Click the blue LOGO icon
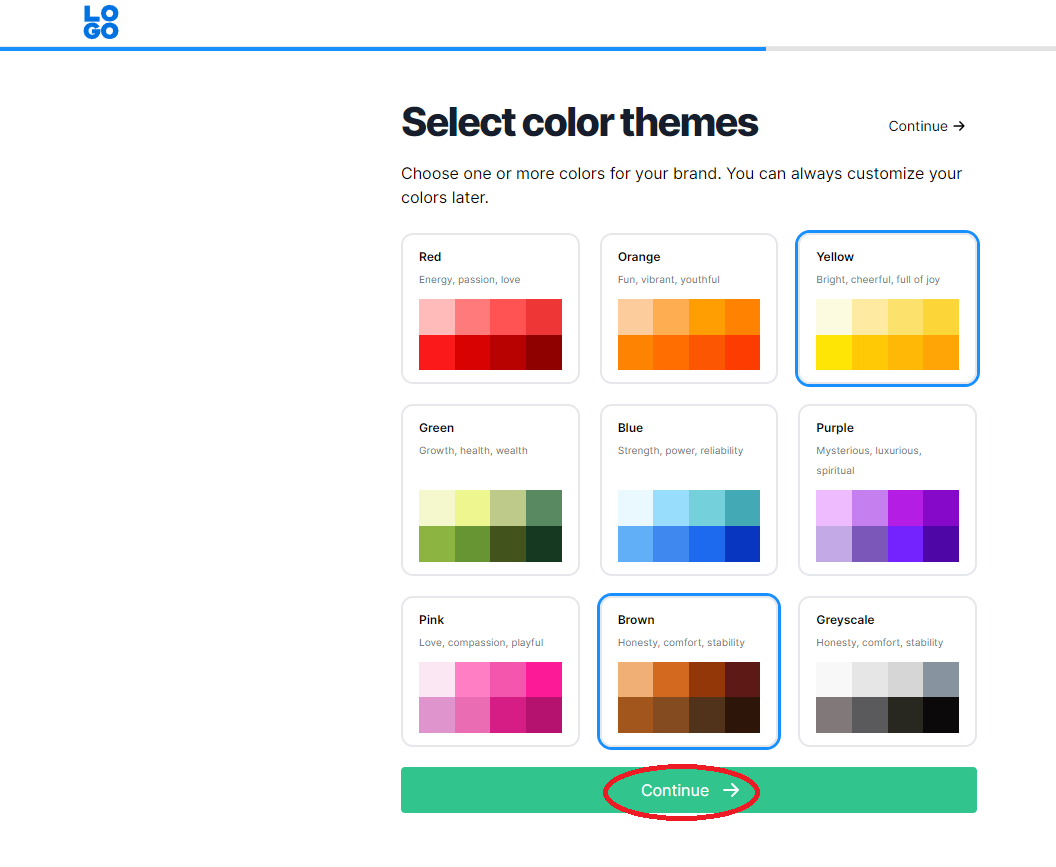The height and width of the screenshot is (867, 1056). (x=101, y=22)
